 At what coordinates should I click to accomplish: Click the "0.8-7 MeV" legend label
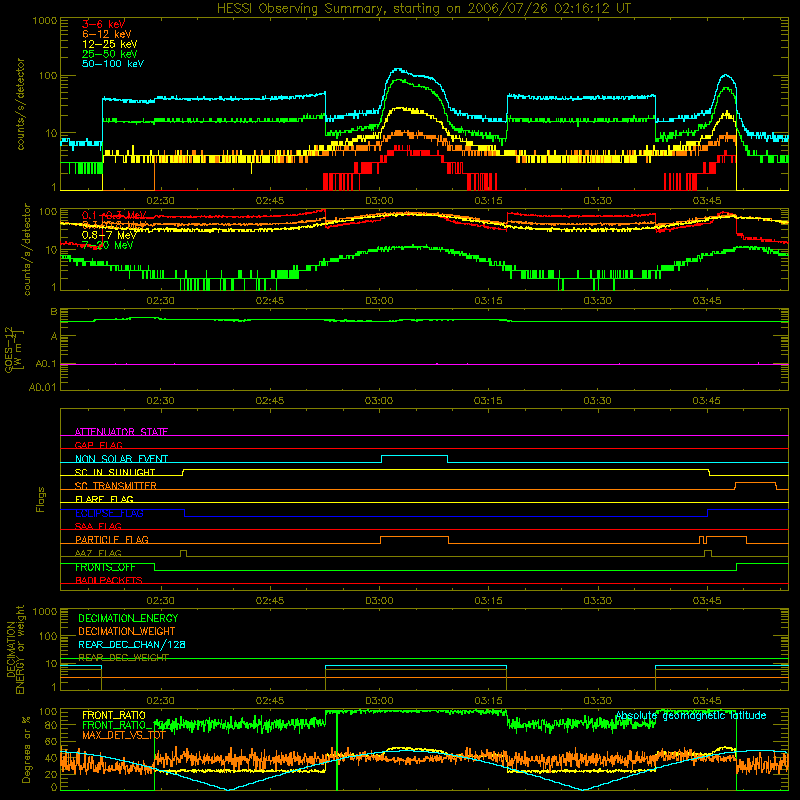[x=109, y=235]
